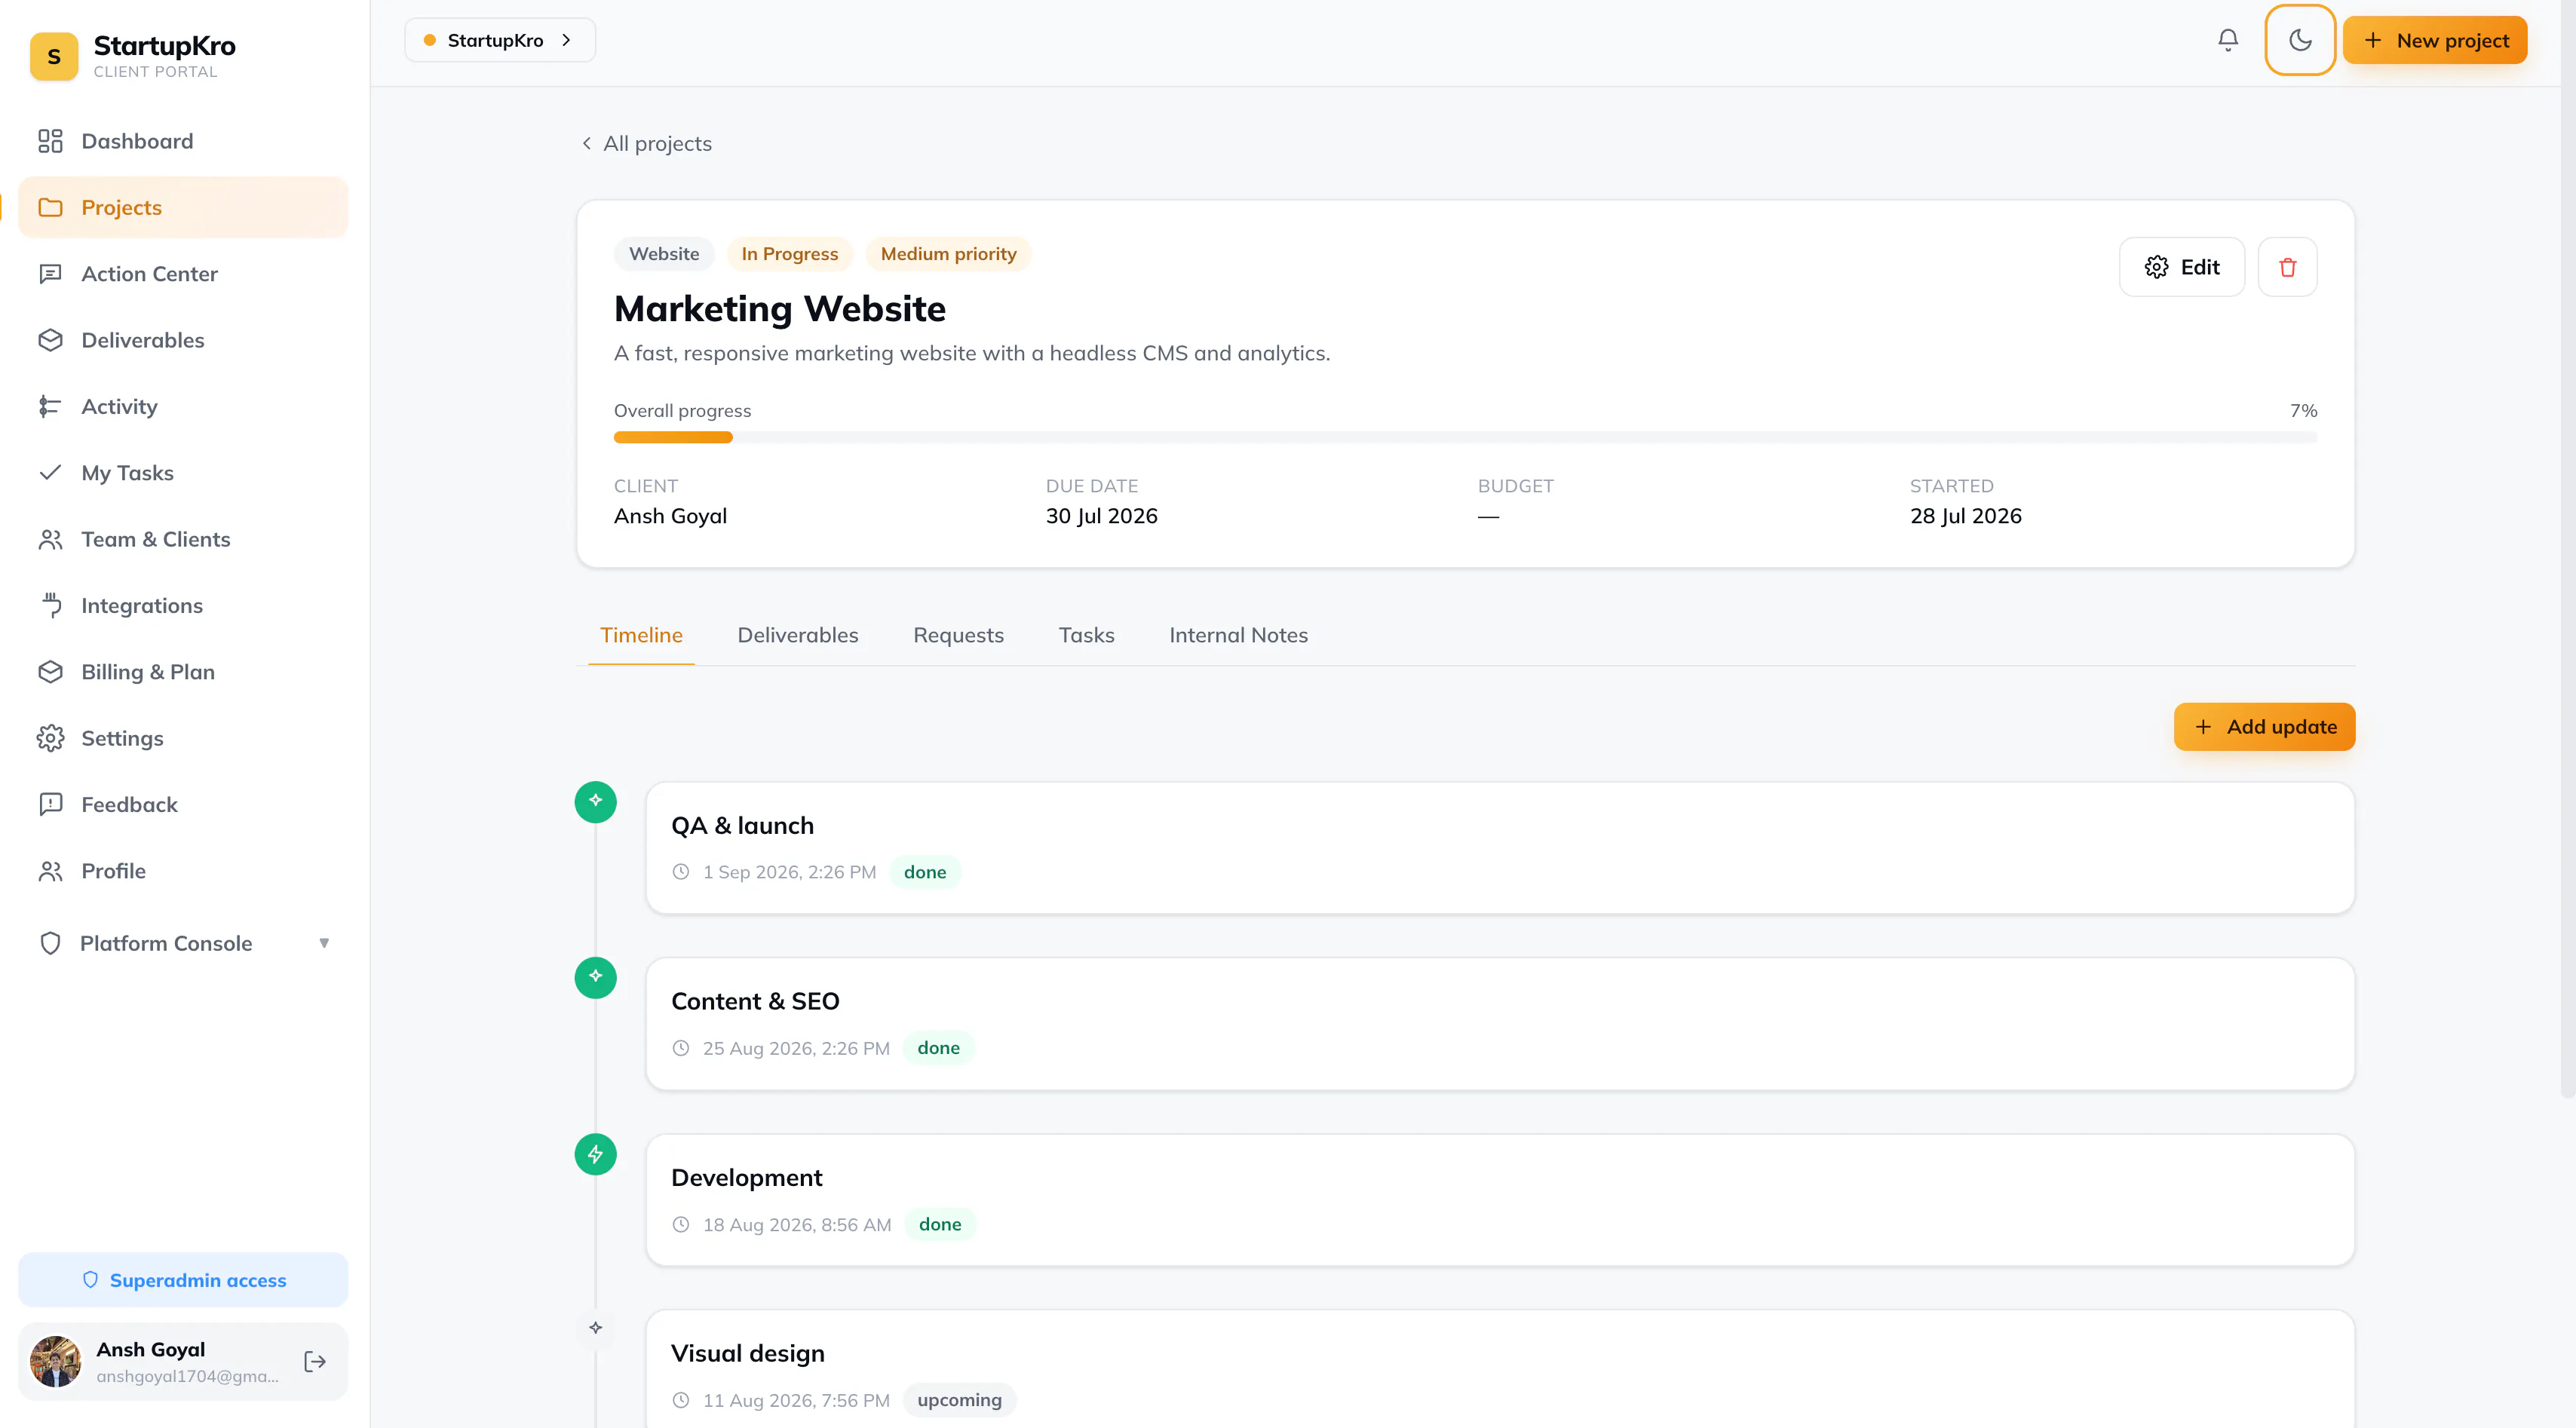Click the My Tasks checkmark icon
Viewport: 2576px width, 1428px height.
pos(50,472)
